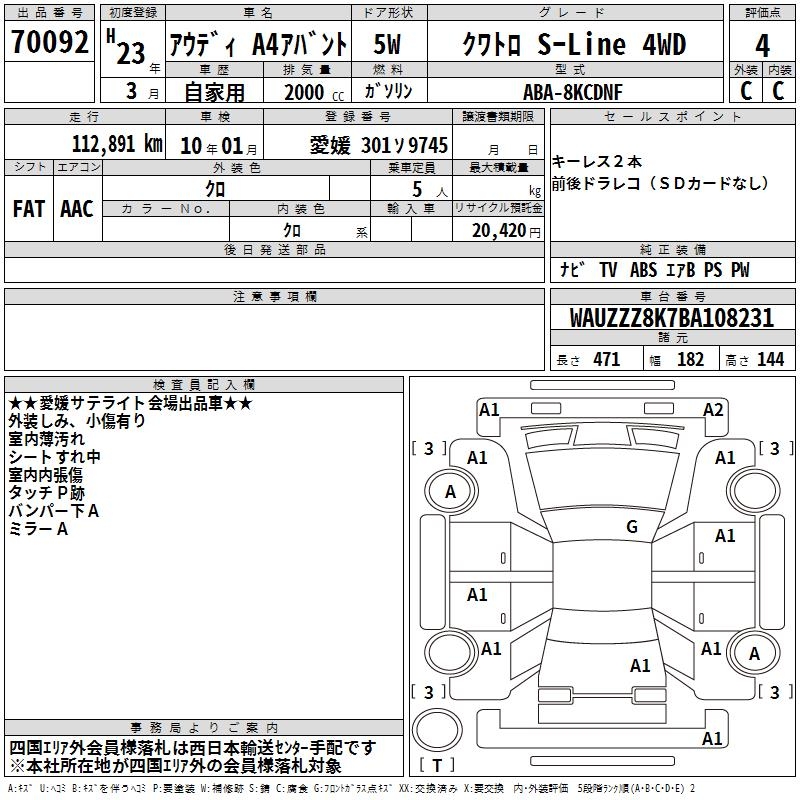Click the A2 damage mark on car diagram
The width and height of the screenshot is (800, 800).
[x=713, y=409]
